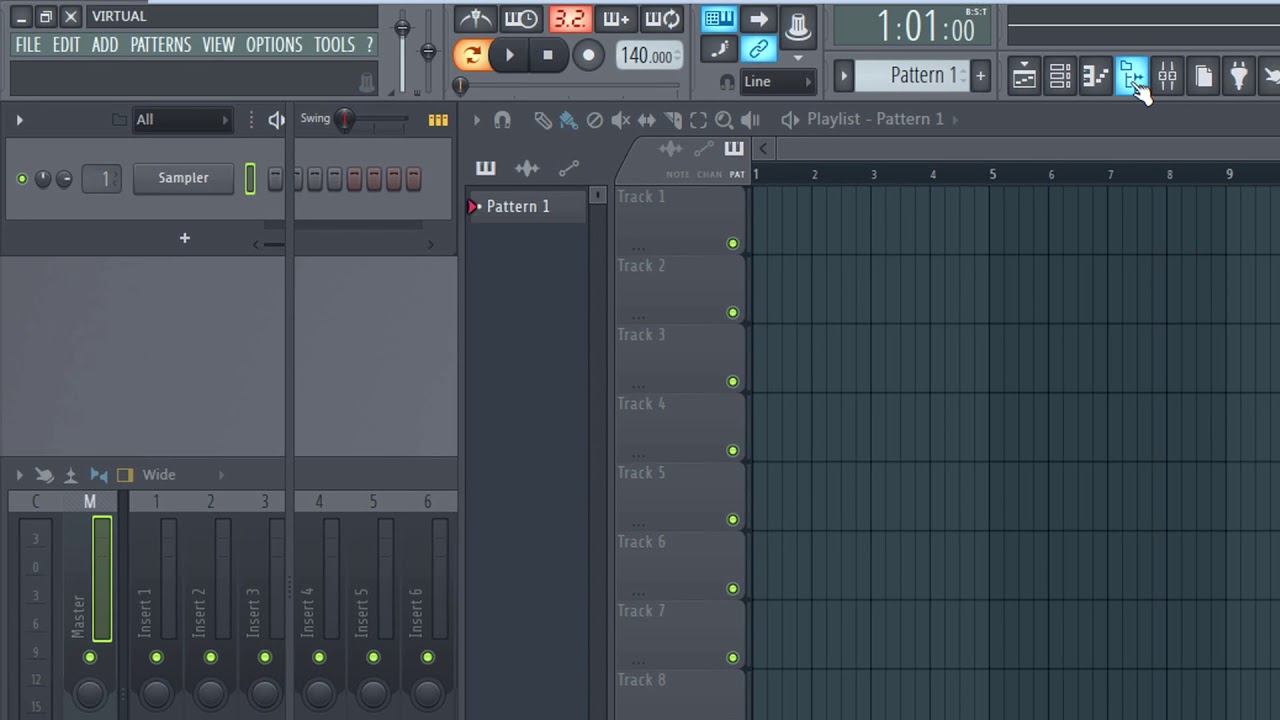Open the OPTIONS menu
This screenshot has height=720, width=1280.
274,45
